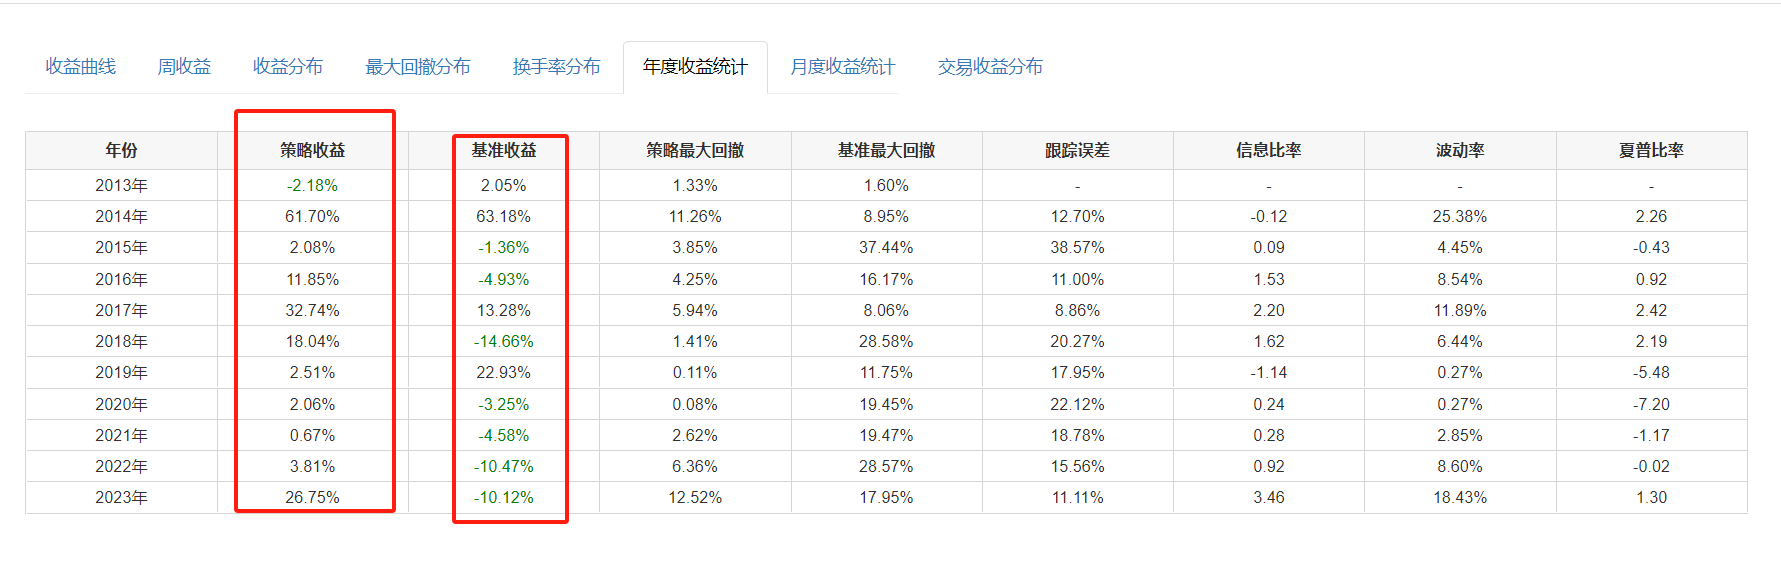The width and height of the screenshot is (1781, 561).
Task: Open the 最大回撤分布 tab
Action: click(x=418, y=67)
